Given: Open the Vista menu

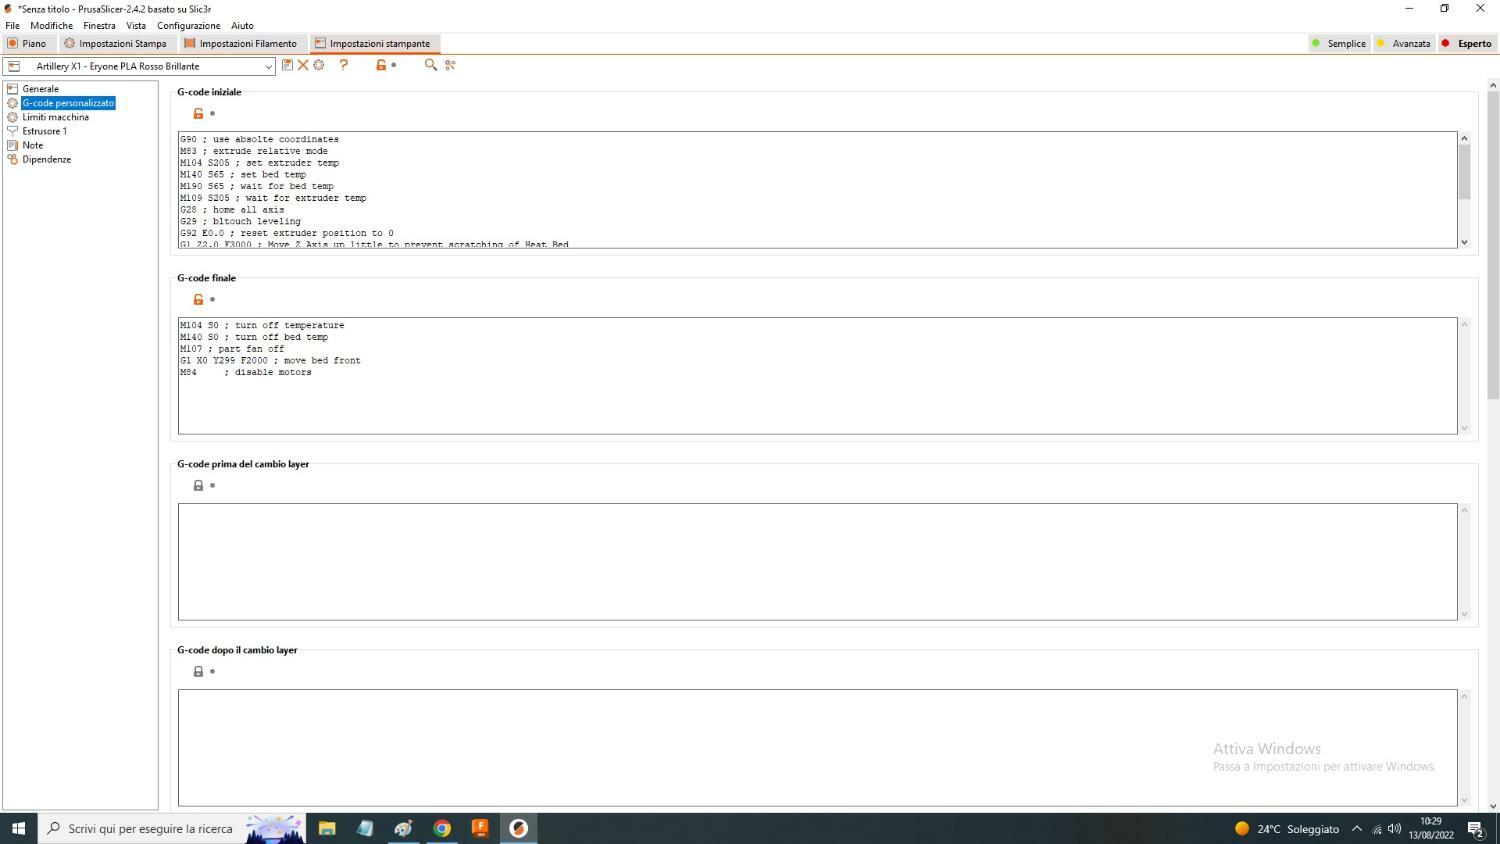Looking at the screenshot, I should (x=136, y=25).
